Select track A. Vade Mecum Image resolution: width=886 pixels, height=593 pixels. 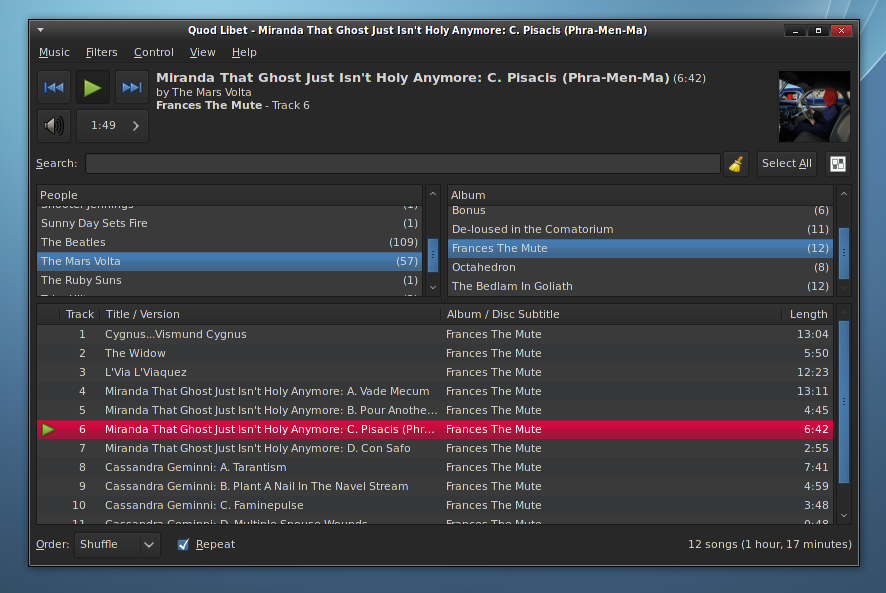[x=435, y=391]
